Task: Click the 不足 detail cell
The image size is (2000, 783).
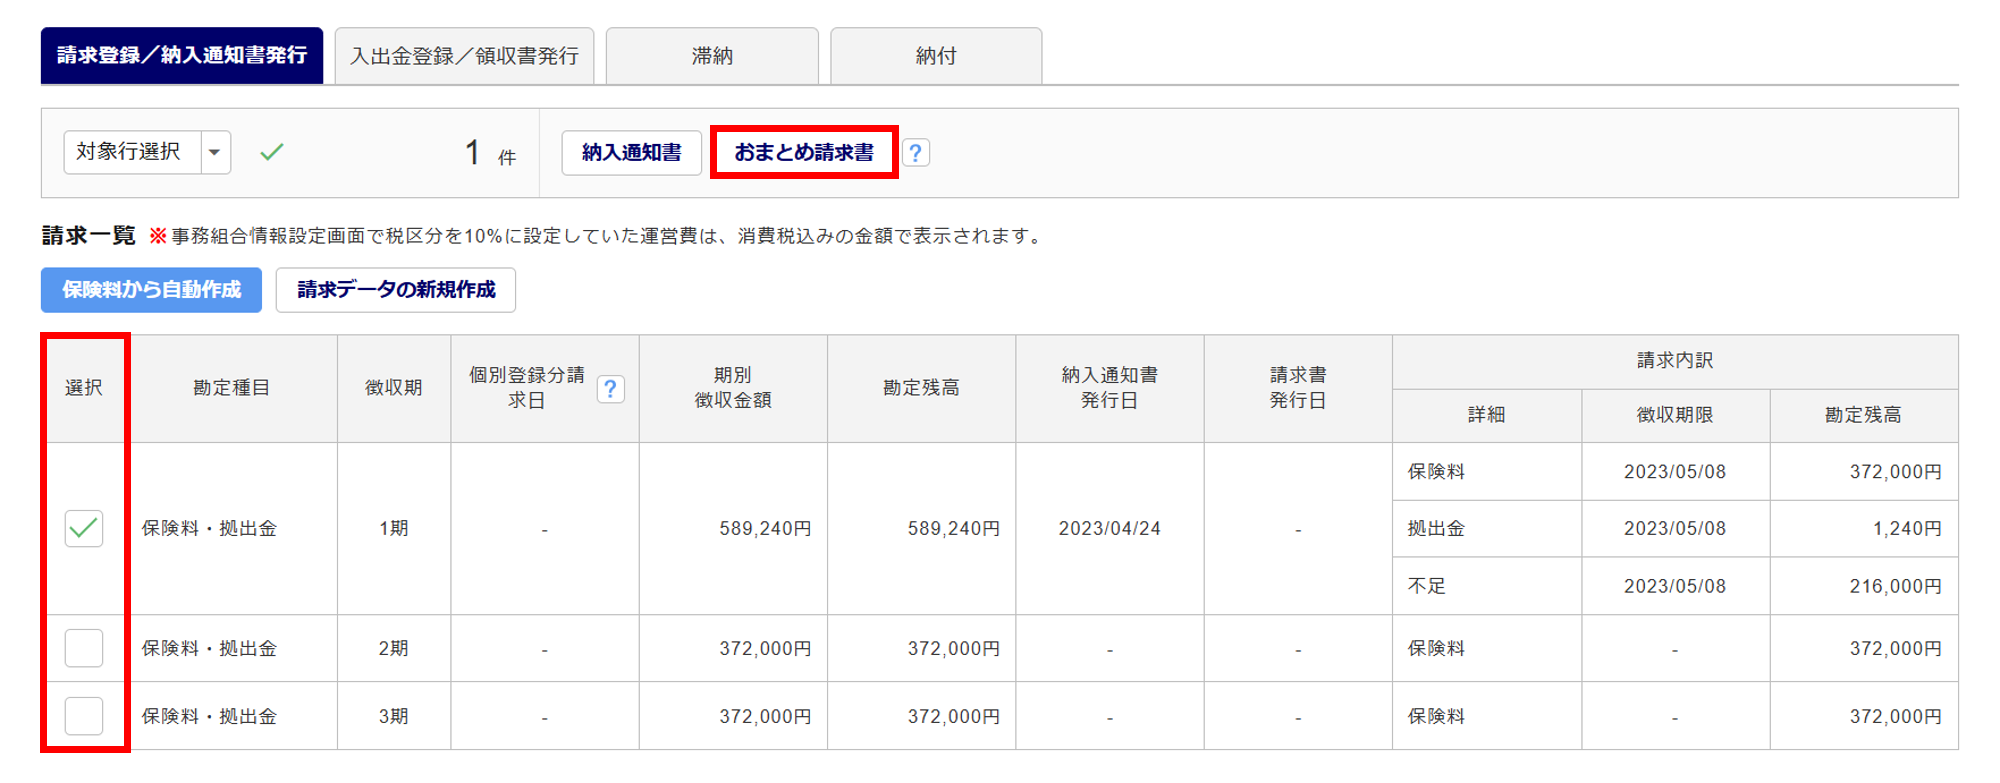Action: pyautogui.click(x=1487, y=586)
